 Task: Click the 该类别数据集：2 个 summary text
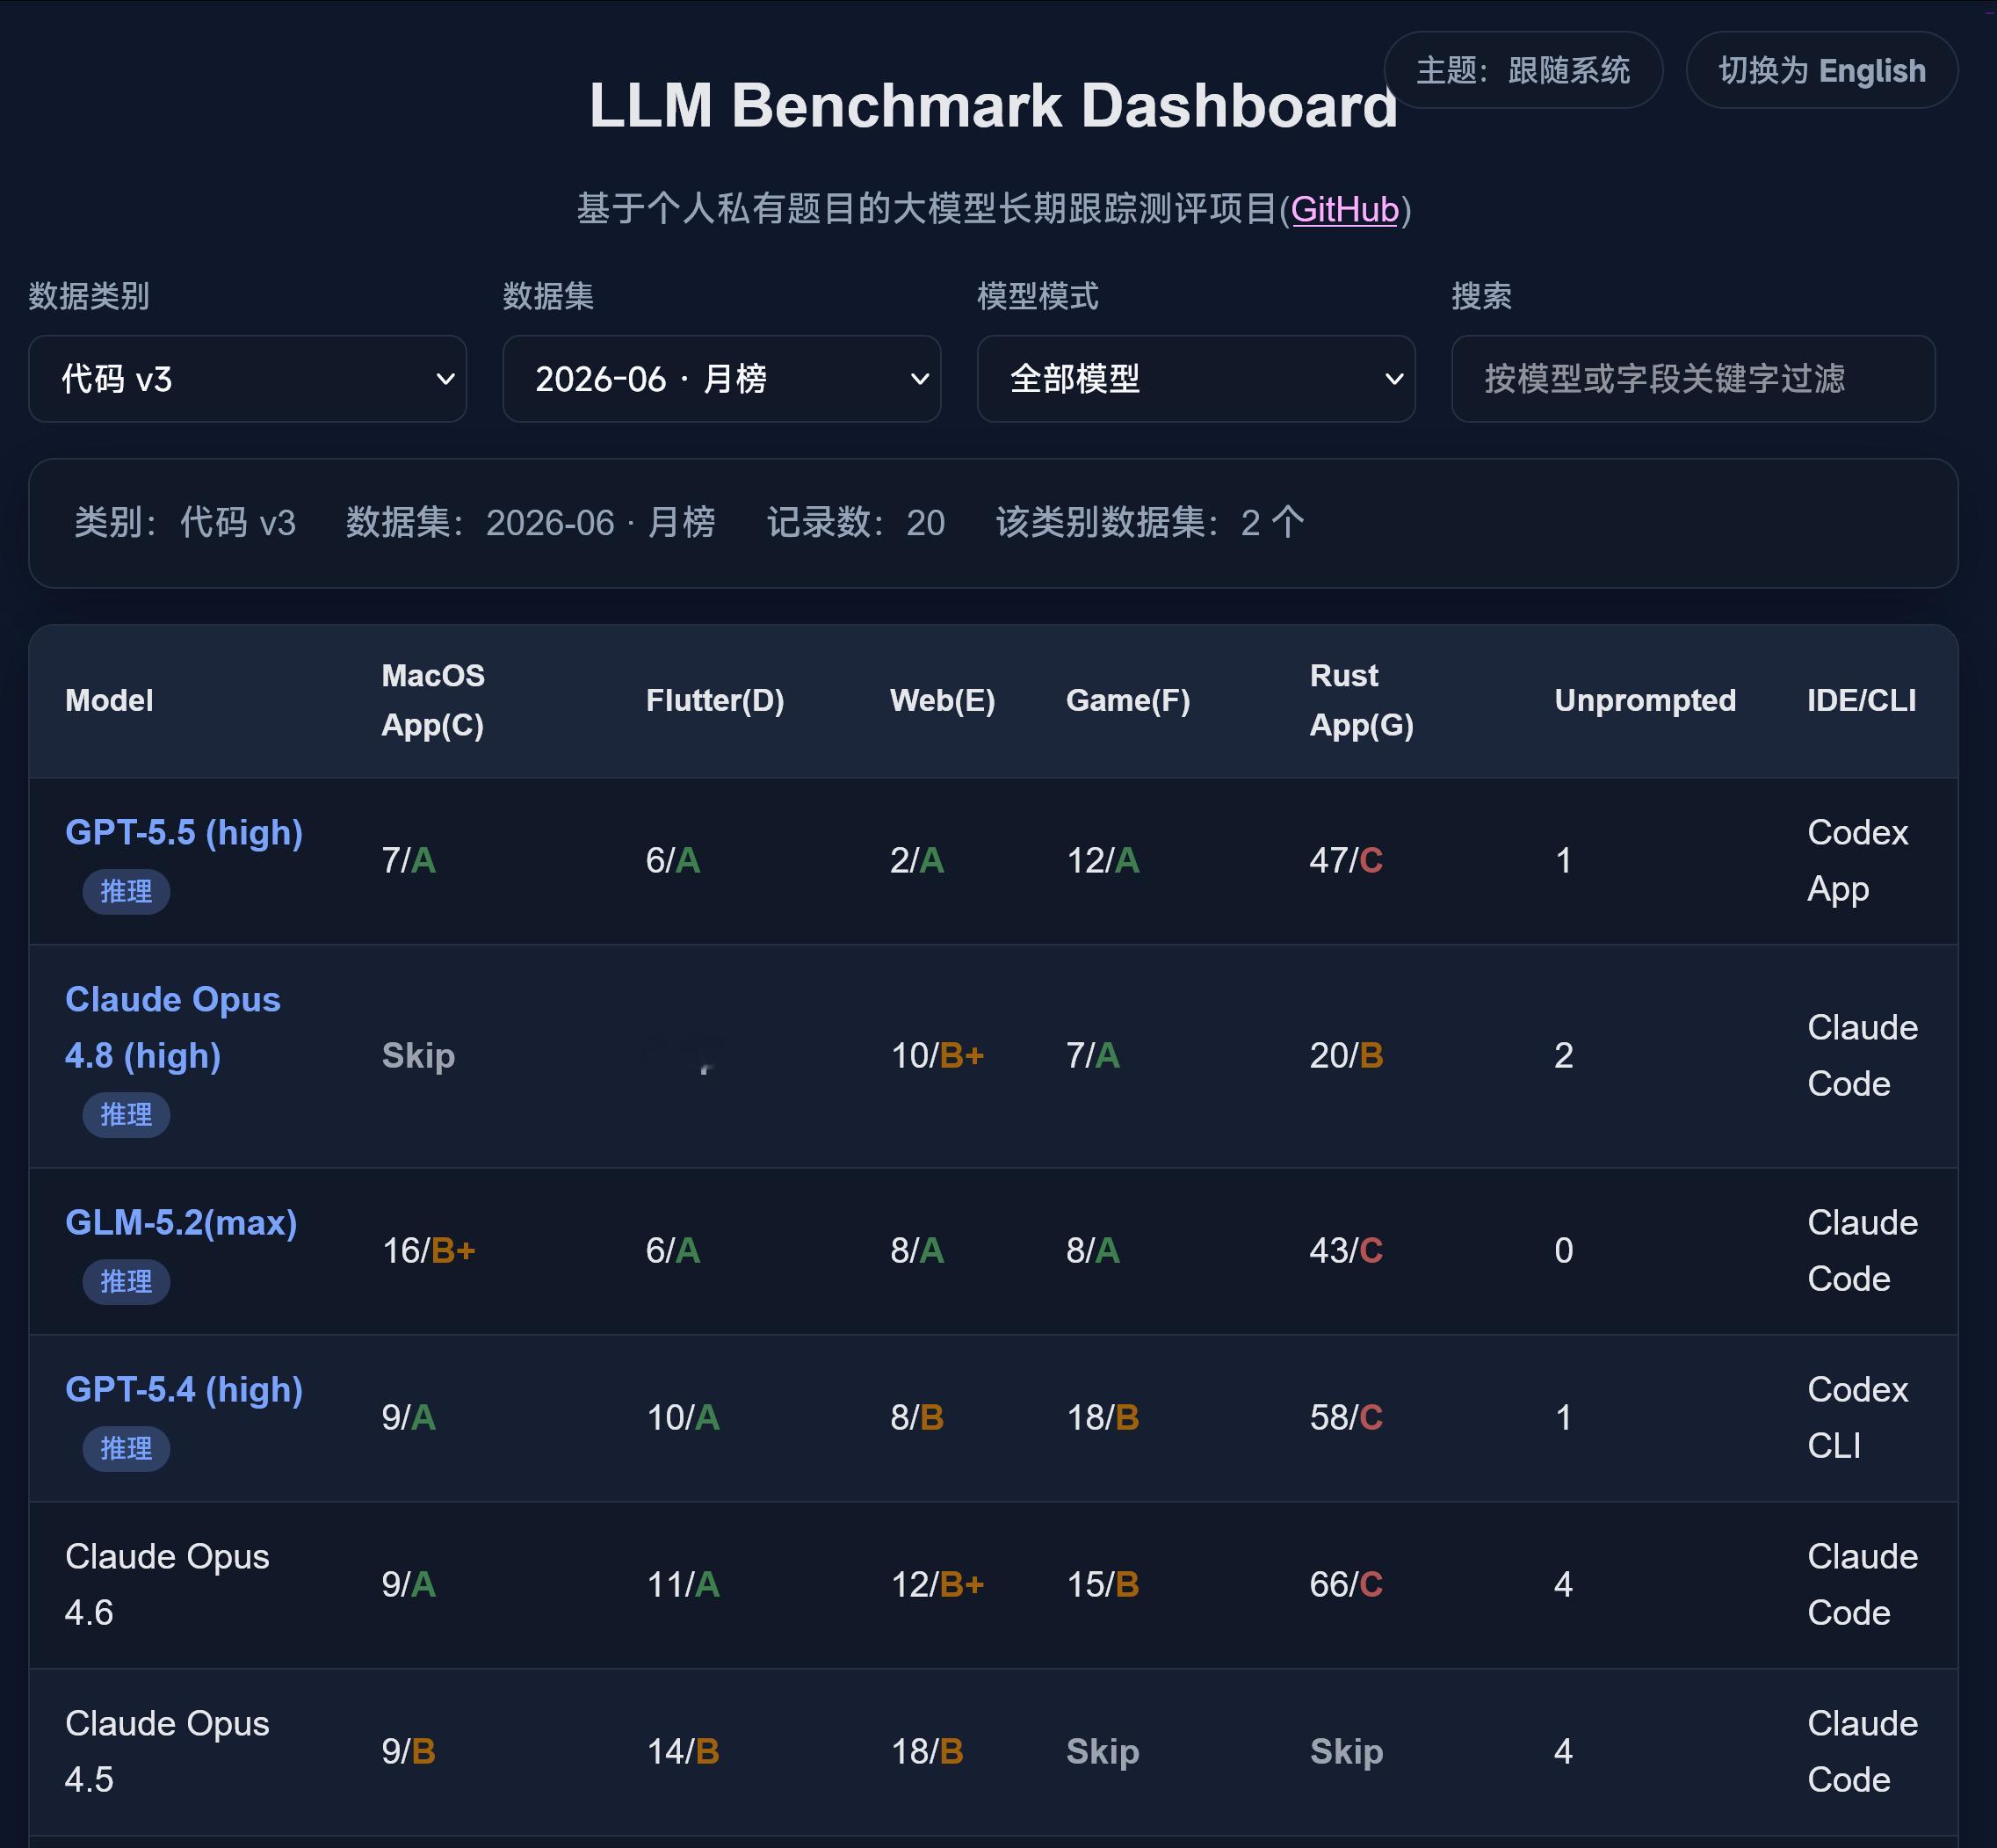click(1150, 523)
